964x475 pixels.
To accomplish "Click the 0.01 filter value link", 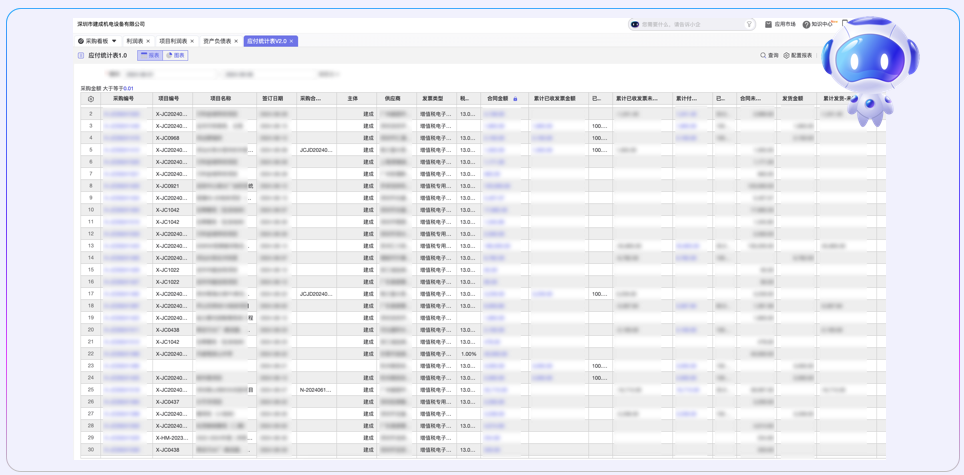I will pos(128,89).
